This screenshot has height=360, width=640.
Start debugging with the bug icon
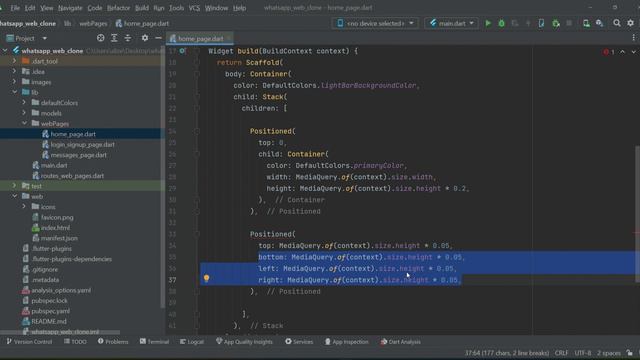pos(501,23)
